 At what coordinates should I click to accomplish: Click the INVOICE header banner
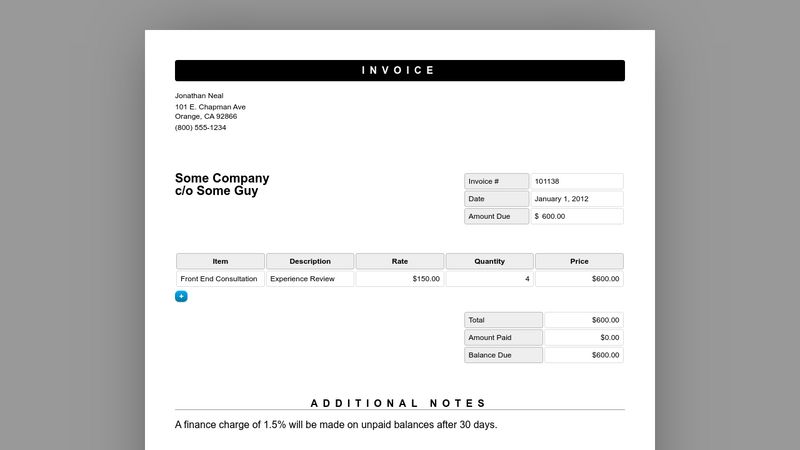tap(399, 70)
